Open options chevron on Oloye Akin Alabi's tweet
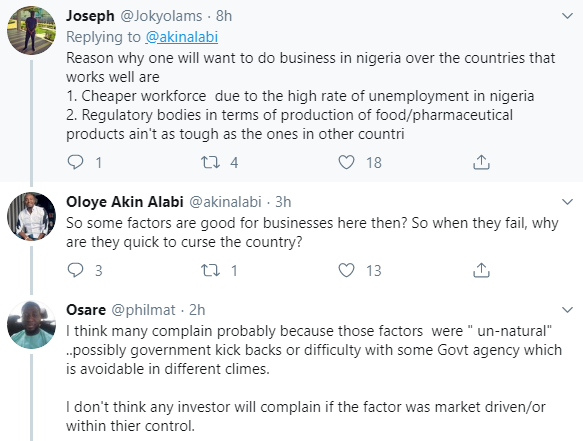This screenshot has width=583, height=441. 567,202
